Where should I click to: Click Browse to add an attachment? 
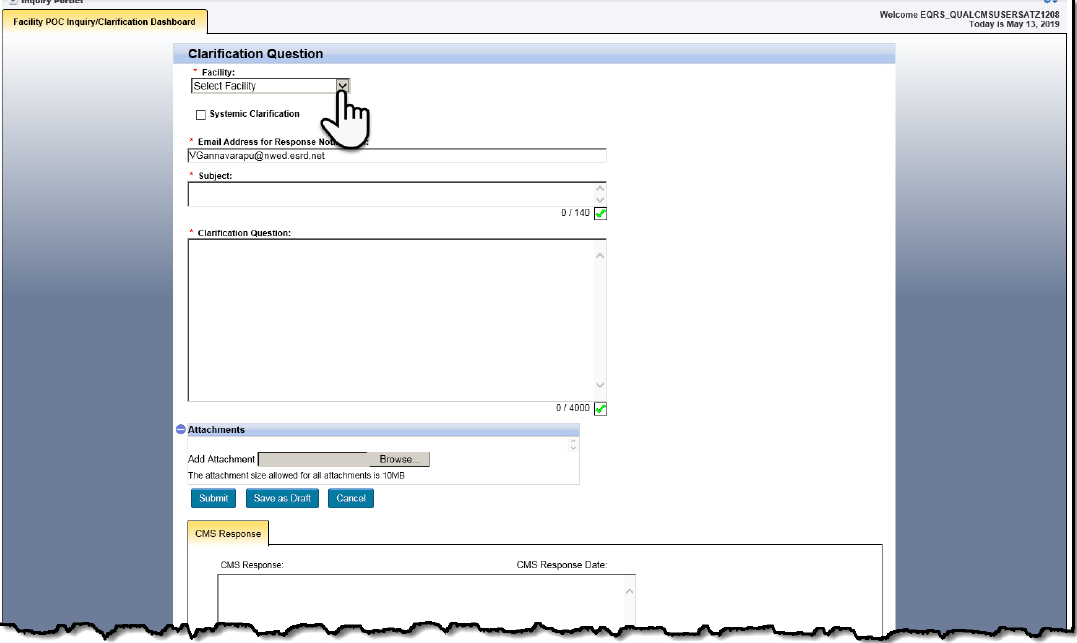[399, 460]
